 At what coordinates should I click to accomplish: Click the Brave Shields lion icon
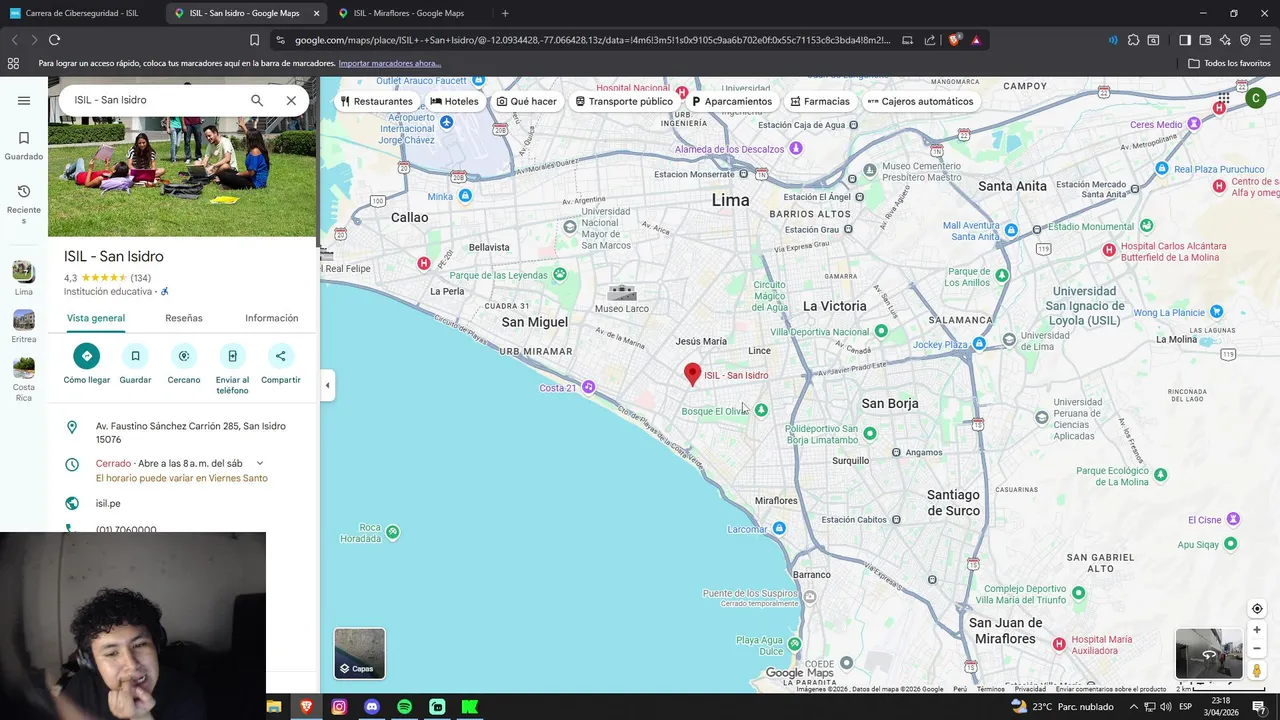(x=954, y=40)
